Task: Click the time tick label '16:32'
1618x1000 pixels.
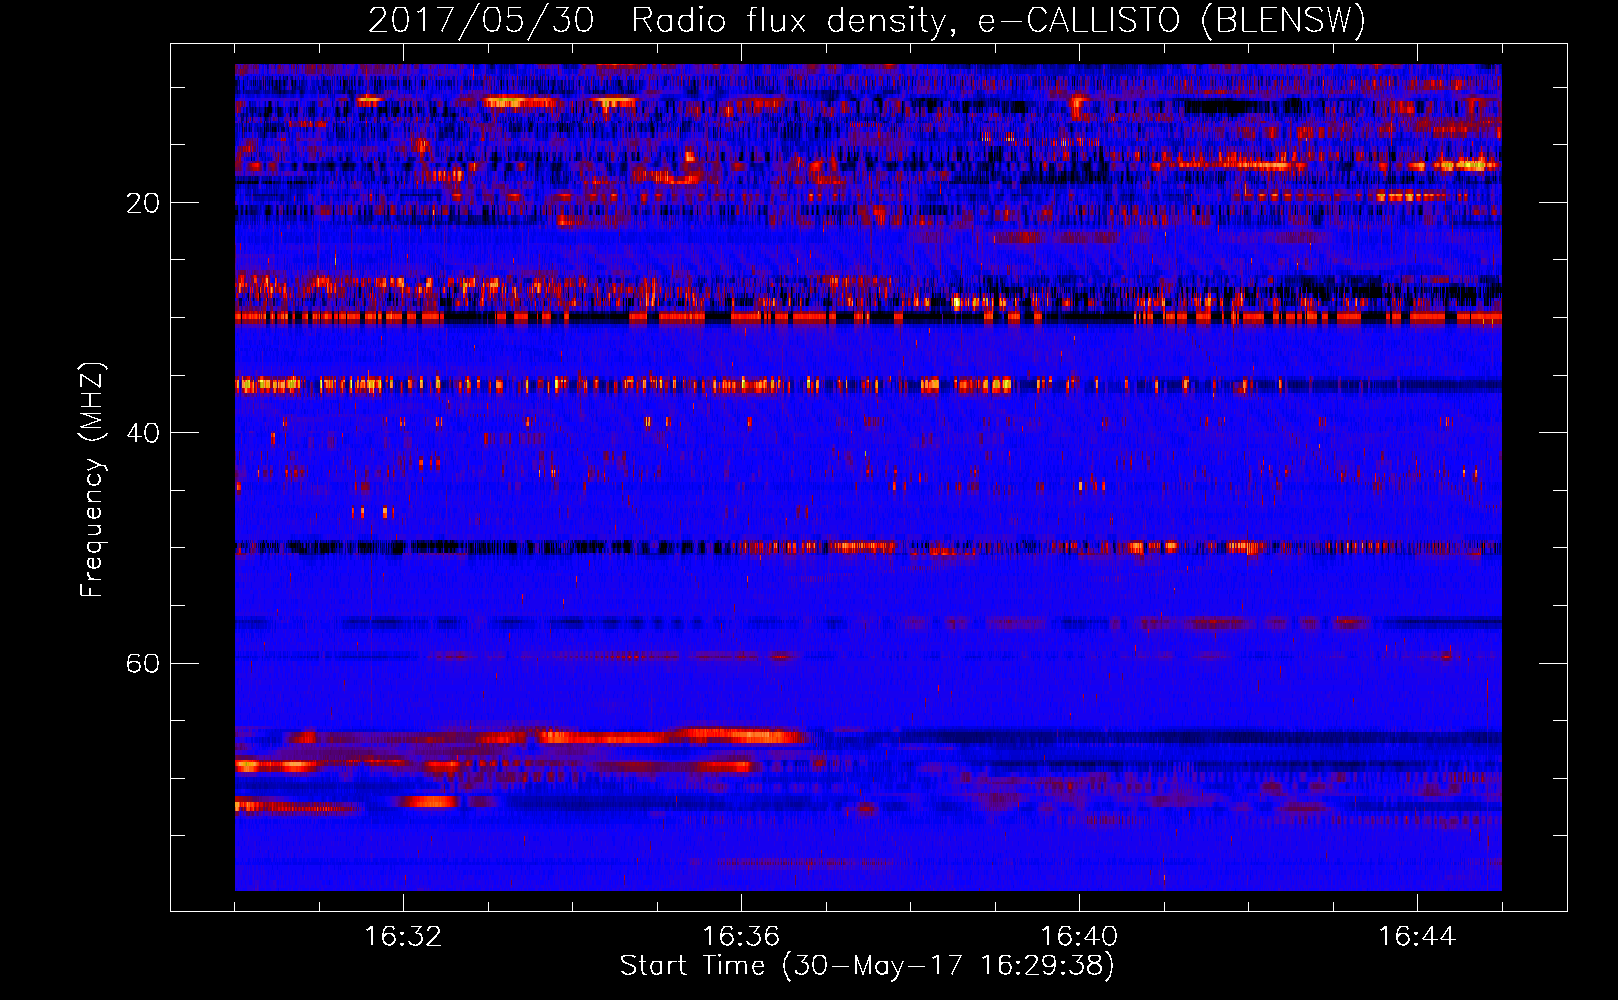Action: [403, 936]
